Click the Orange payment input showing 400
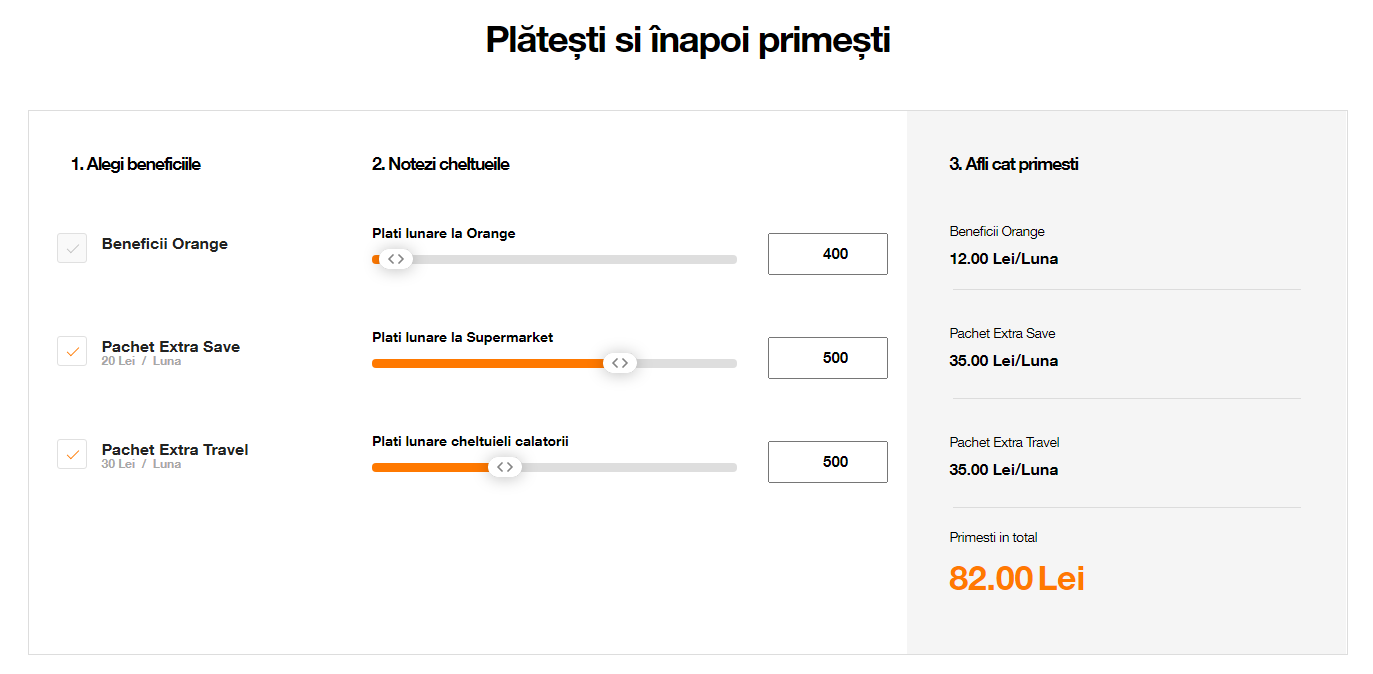1373x674 pixels. 827,254
